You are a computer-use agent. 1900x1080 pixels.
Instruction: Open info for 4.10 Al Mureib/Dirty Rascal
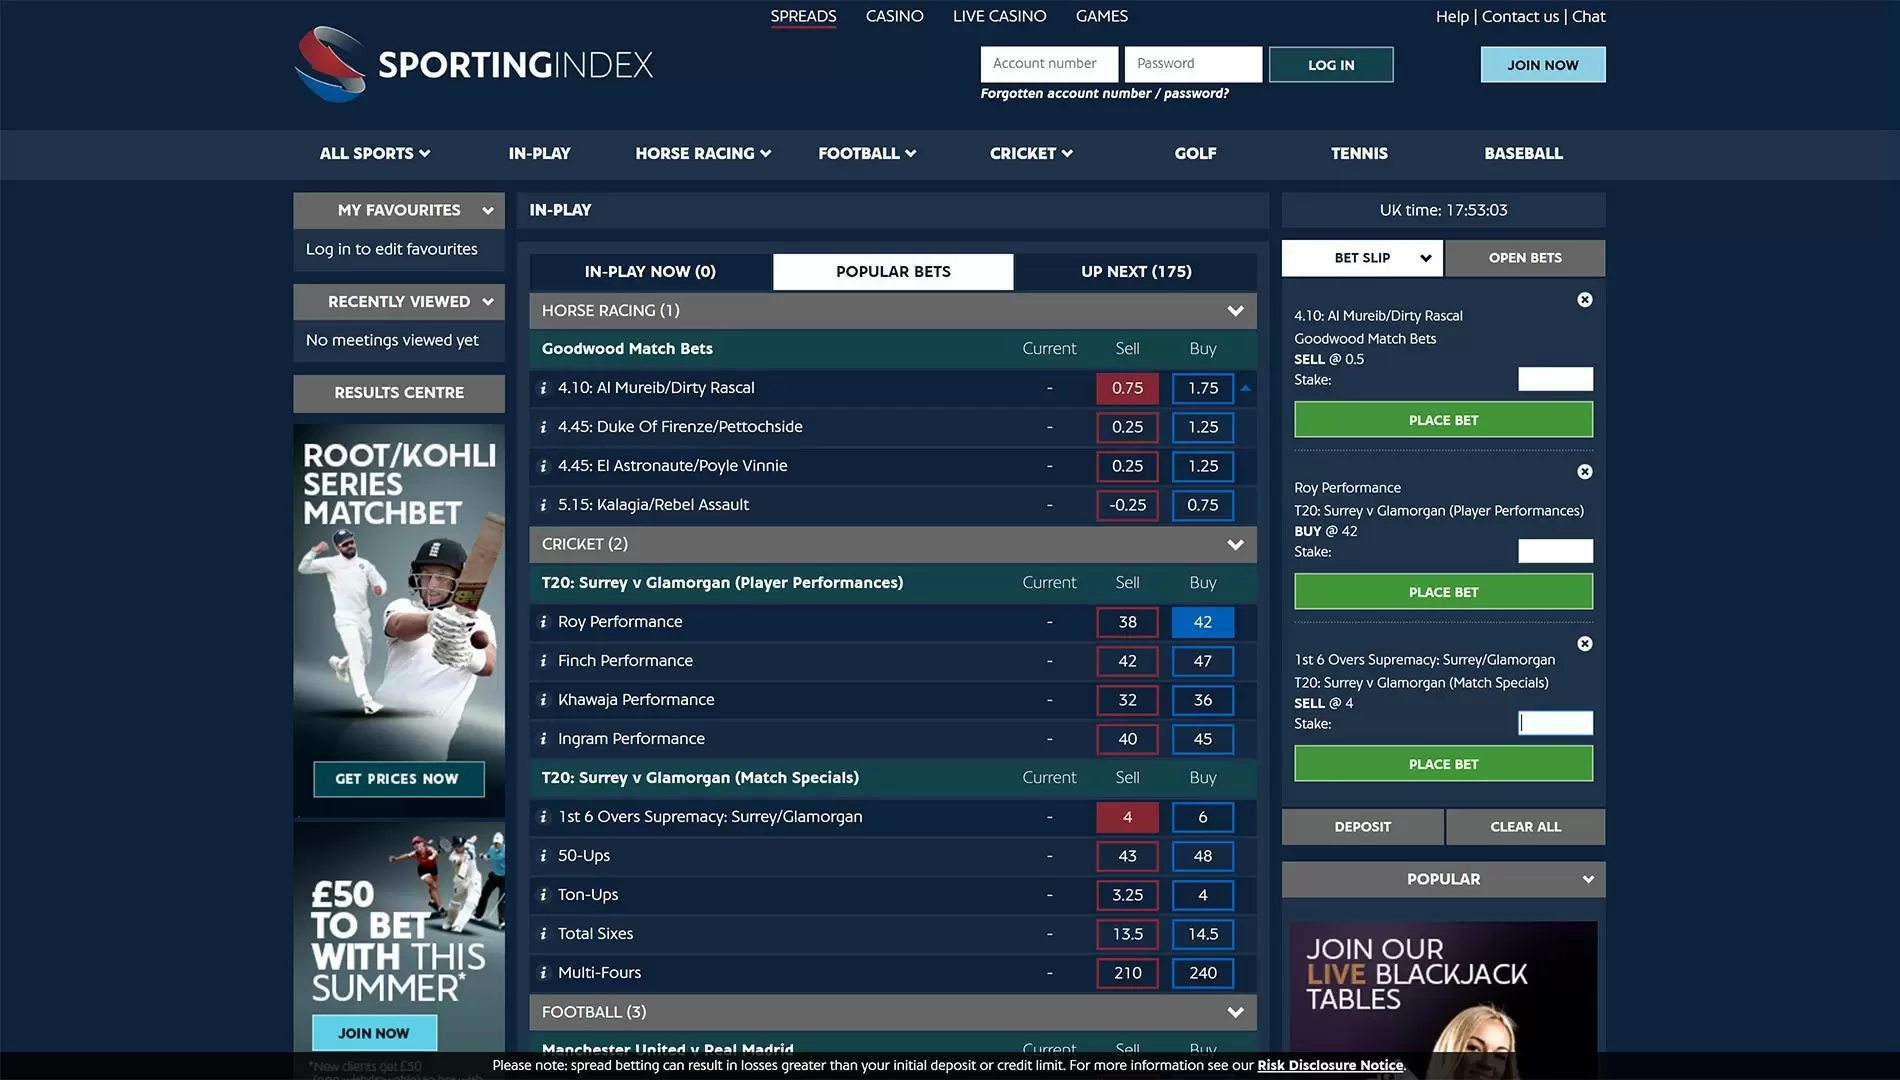543,388
